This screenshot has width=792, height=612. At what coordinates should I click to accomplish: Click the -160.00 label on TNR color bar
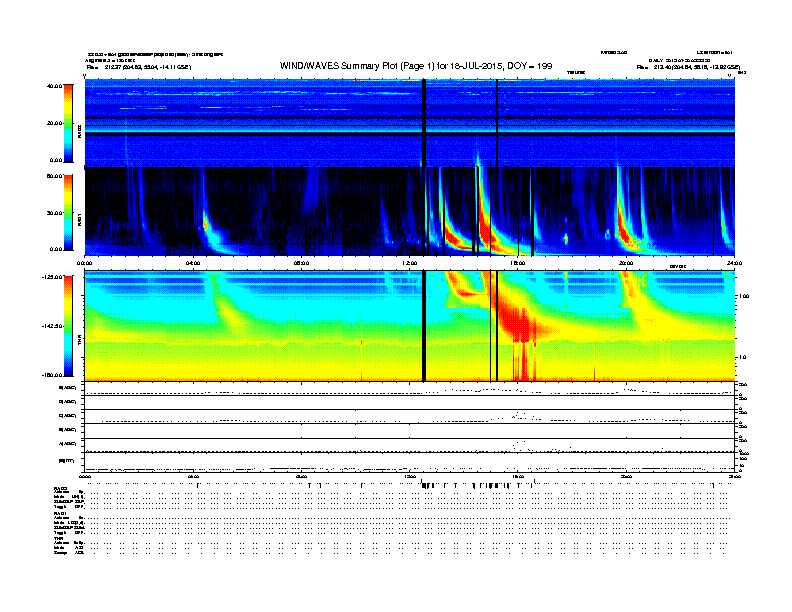point(52,375)
